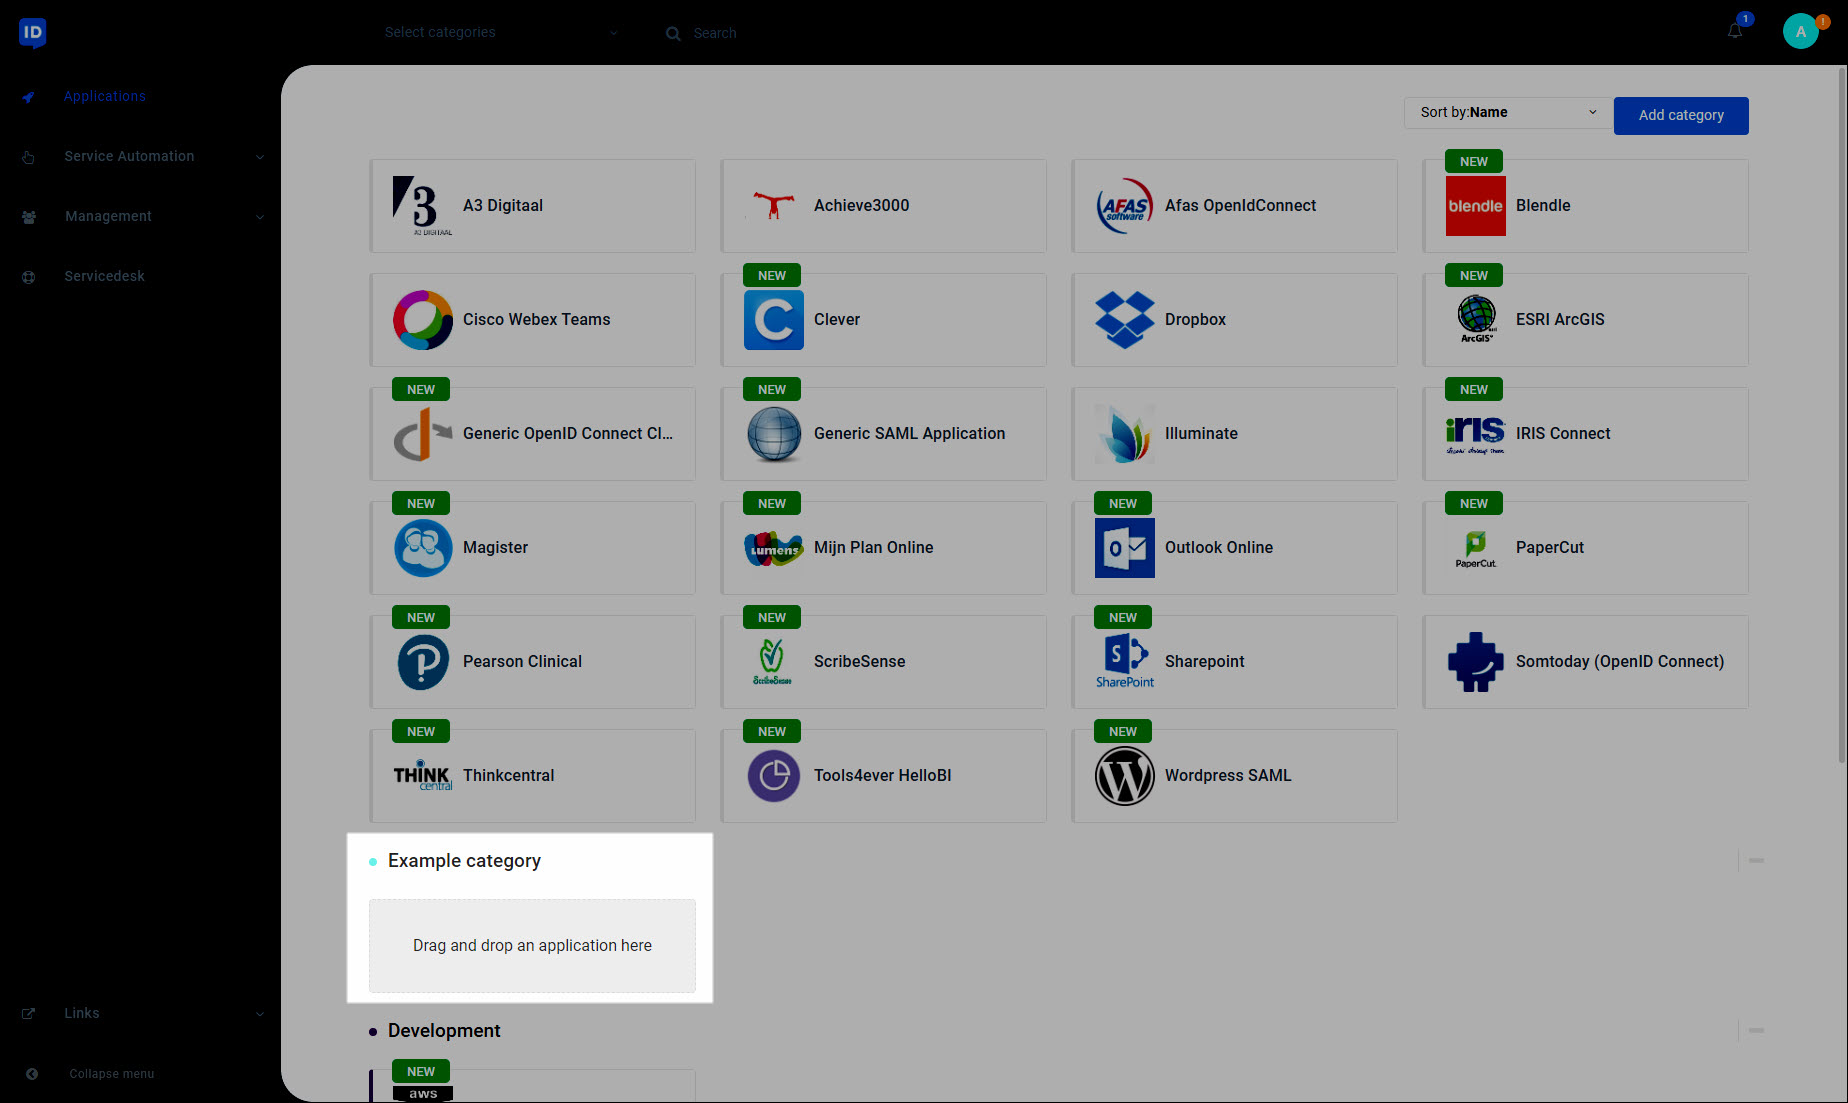The height and width of the screenshot is (1103, 1848).
Task: Open the Select categories dropdown
Action: point(500,32)
